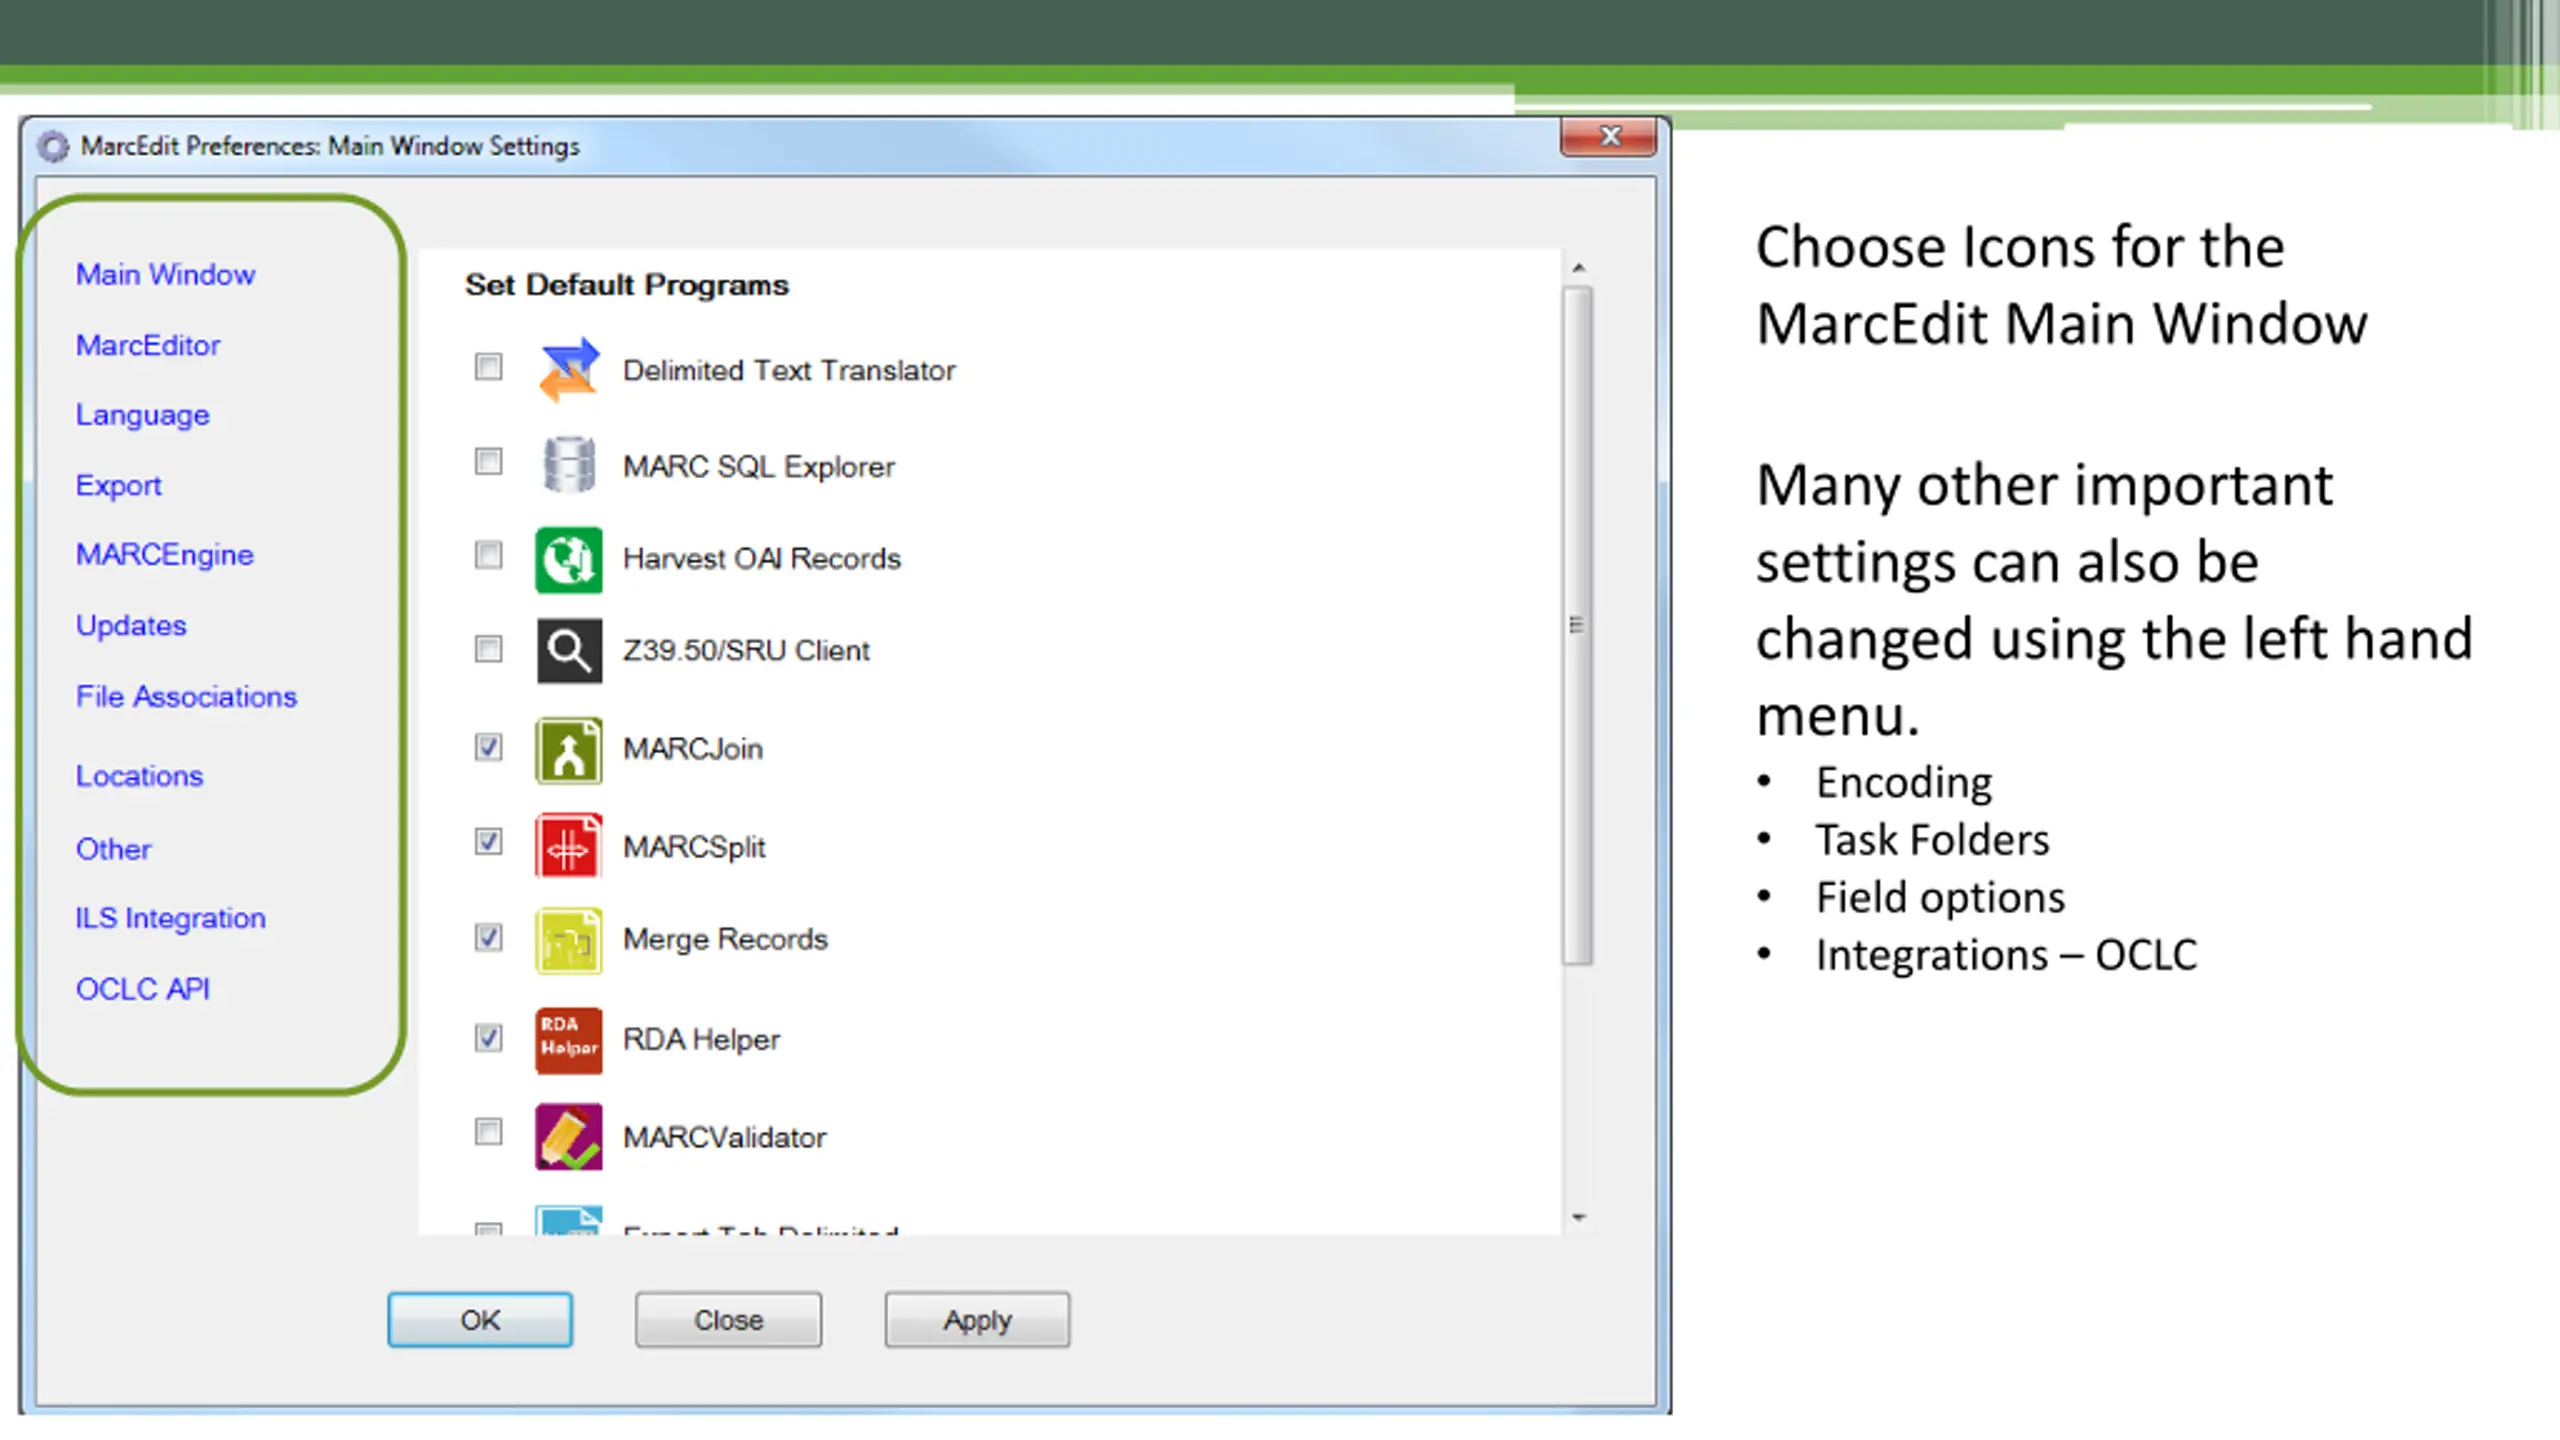The height and width of the screenshot is (1440, 2560).
Task: Click the Apply button
Action: point(977,1320)
